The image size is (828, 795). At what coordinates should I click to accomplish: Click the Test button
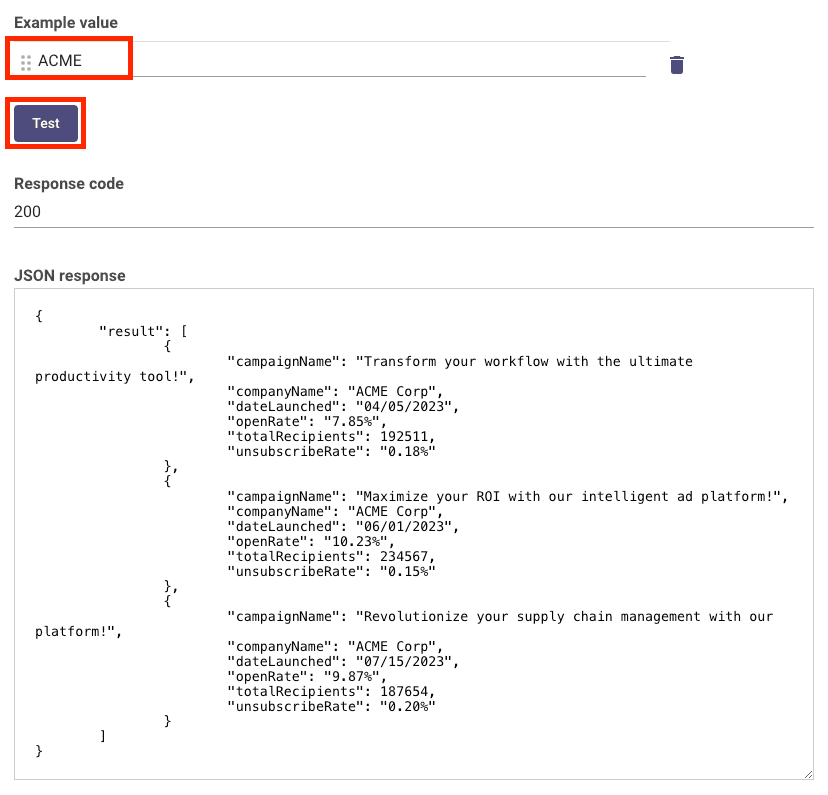click(46, 123)
